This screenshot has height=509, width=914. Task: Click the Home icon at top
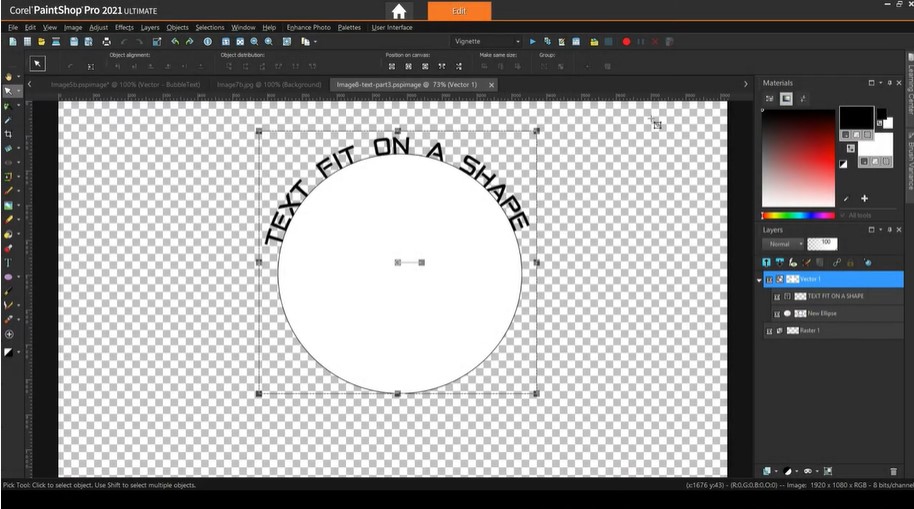pos(399,11)
